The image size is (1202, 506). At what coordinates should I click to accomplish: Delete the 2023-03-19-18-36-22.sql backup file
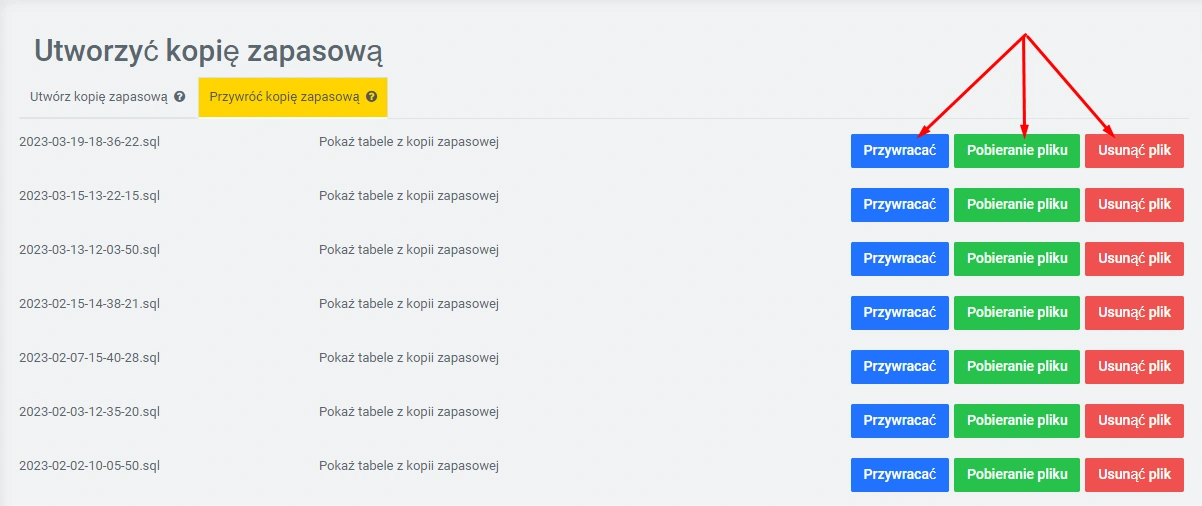(x=1134, y=151)
